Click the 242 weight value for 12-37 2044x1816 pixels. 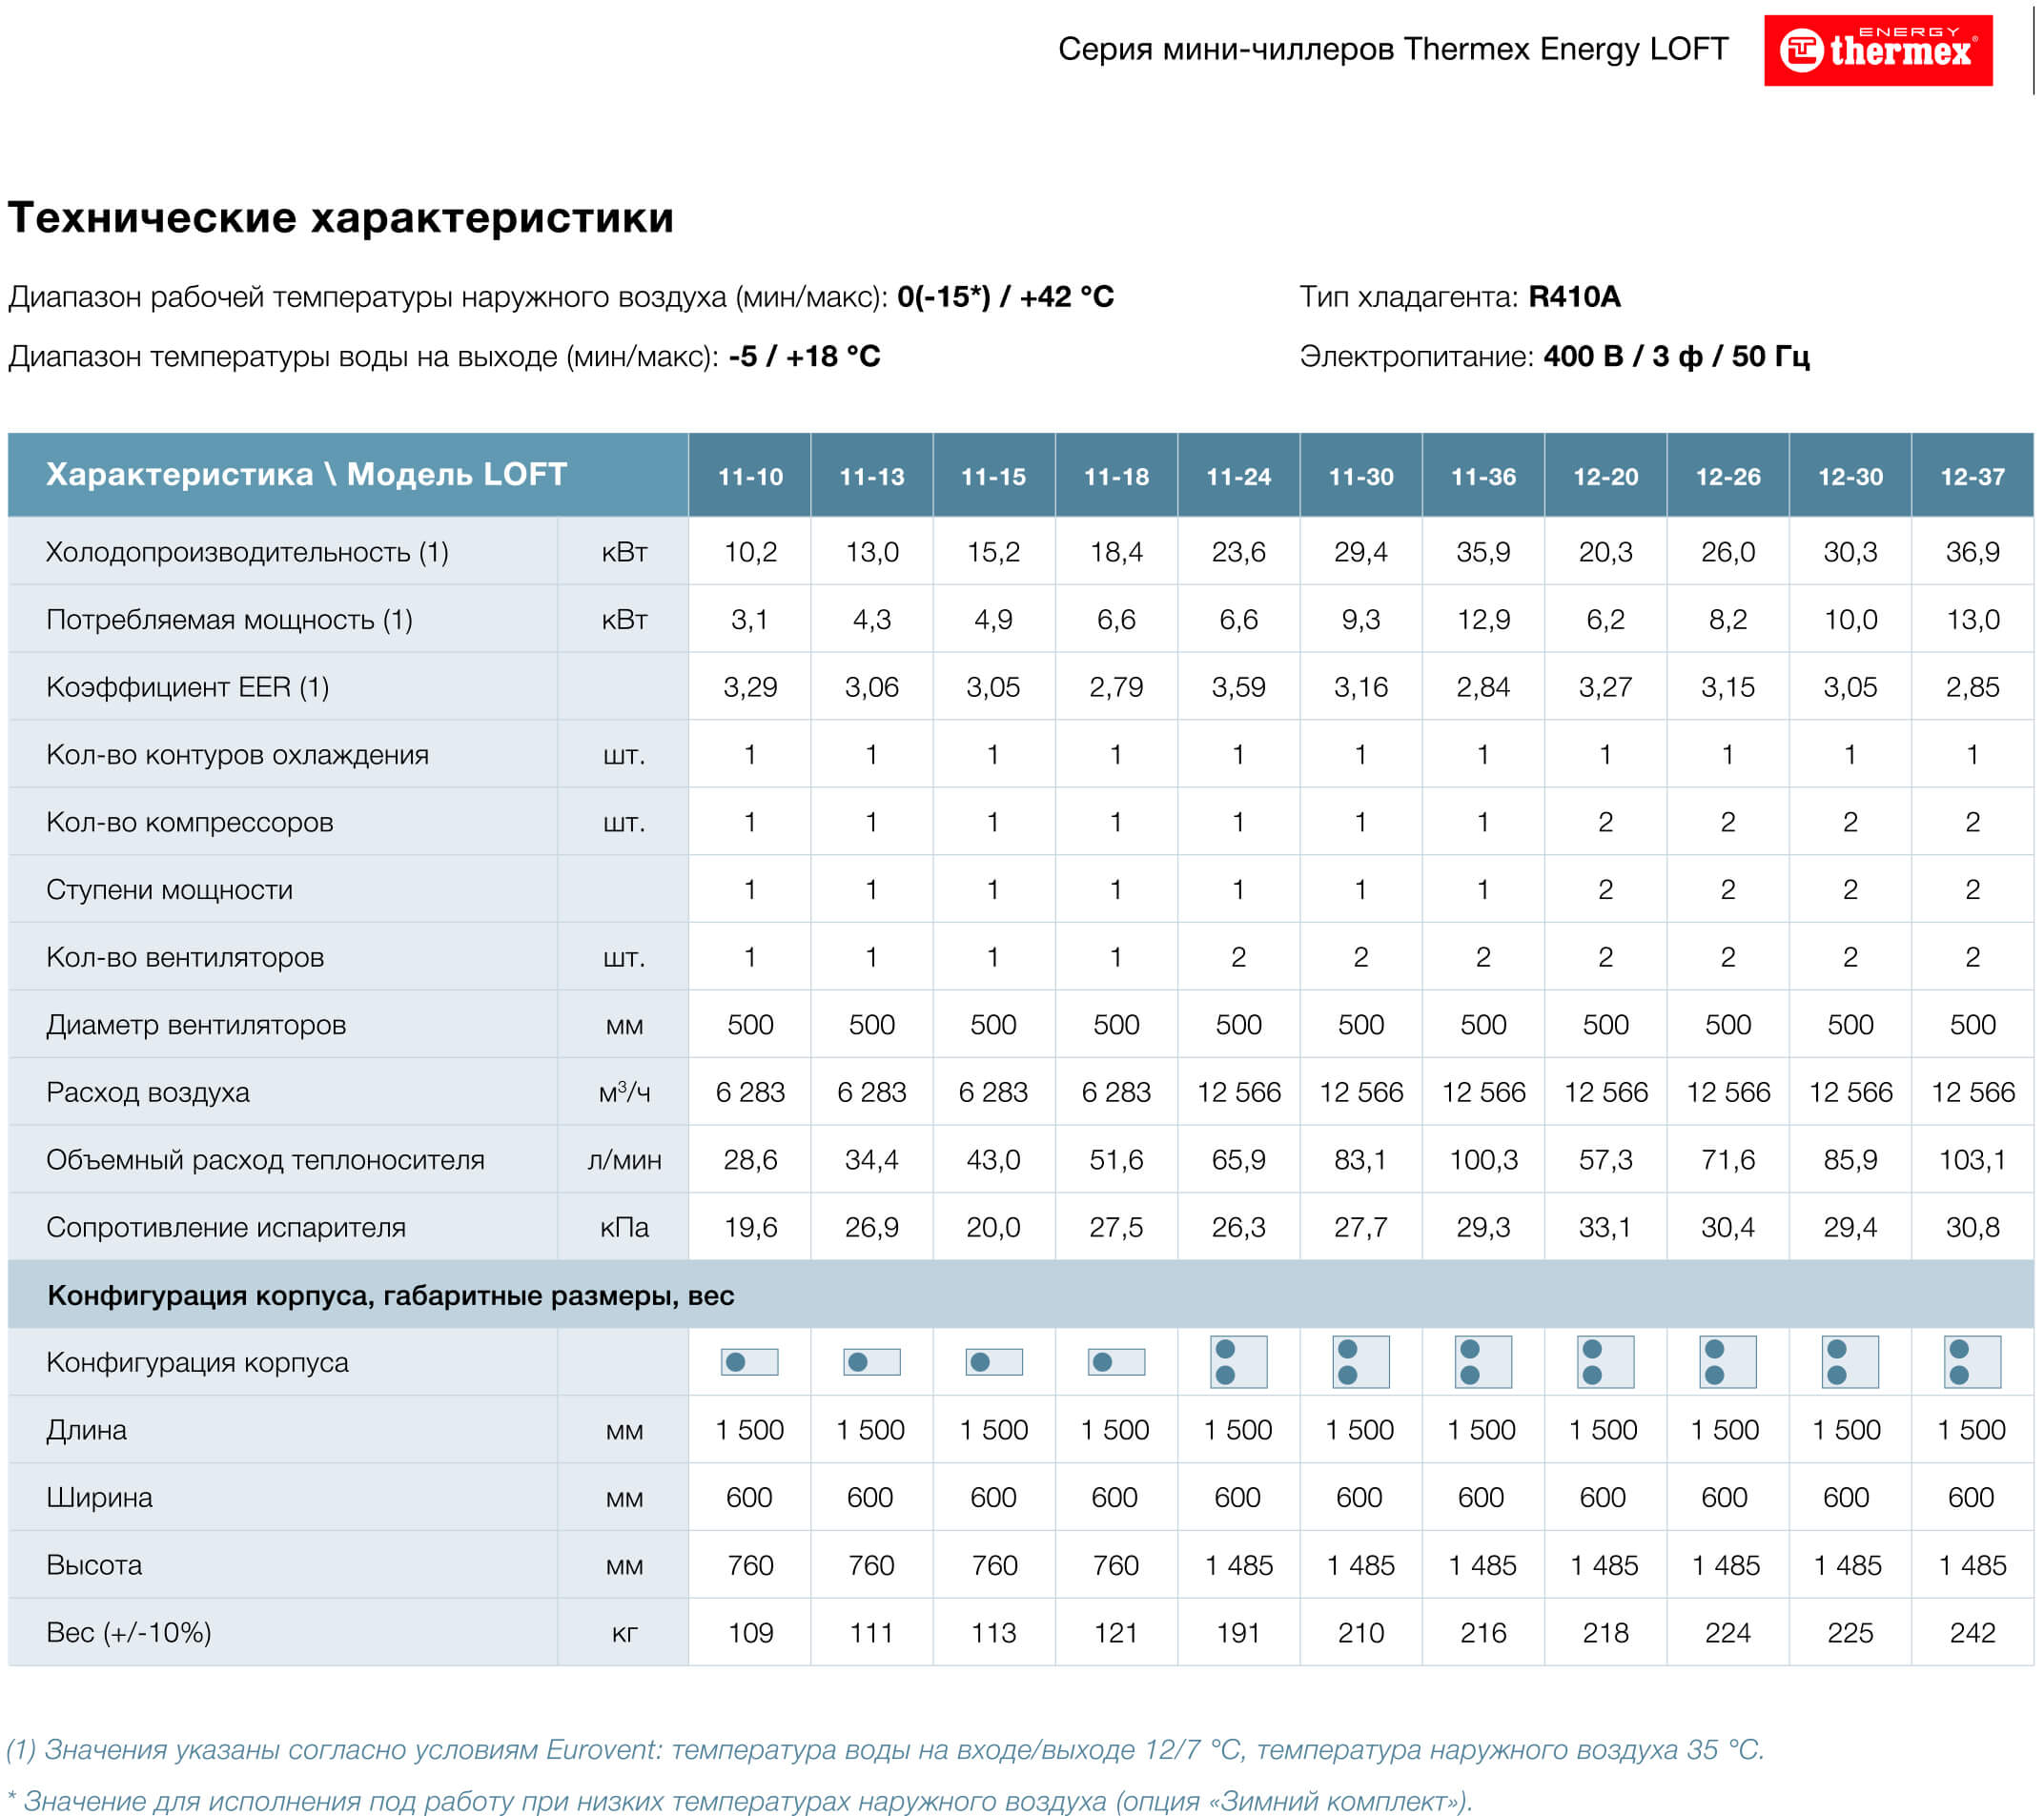(1972, 1633)
